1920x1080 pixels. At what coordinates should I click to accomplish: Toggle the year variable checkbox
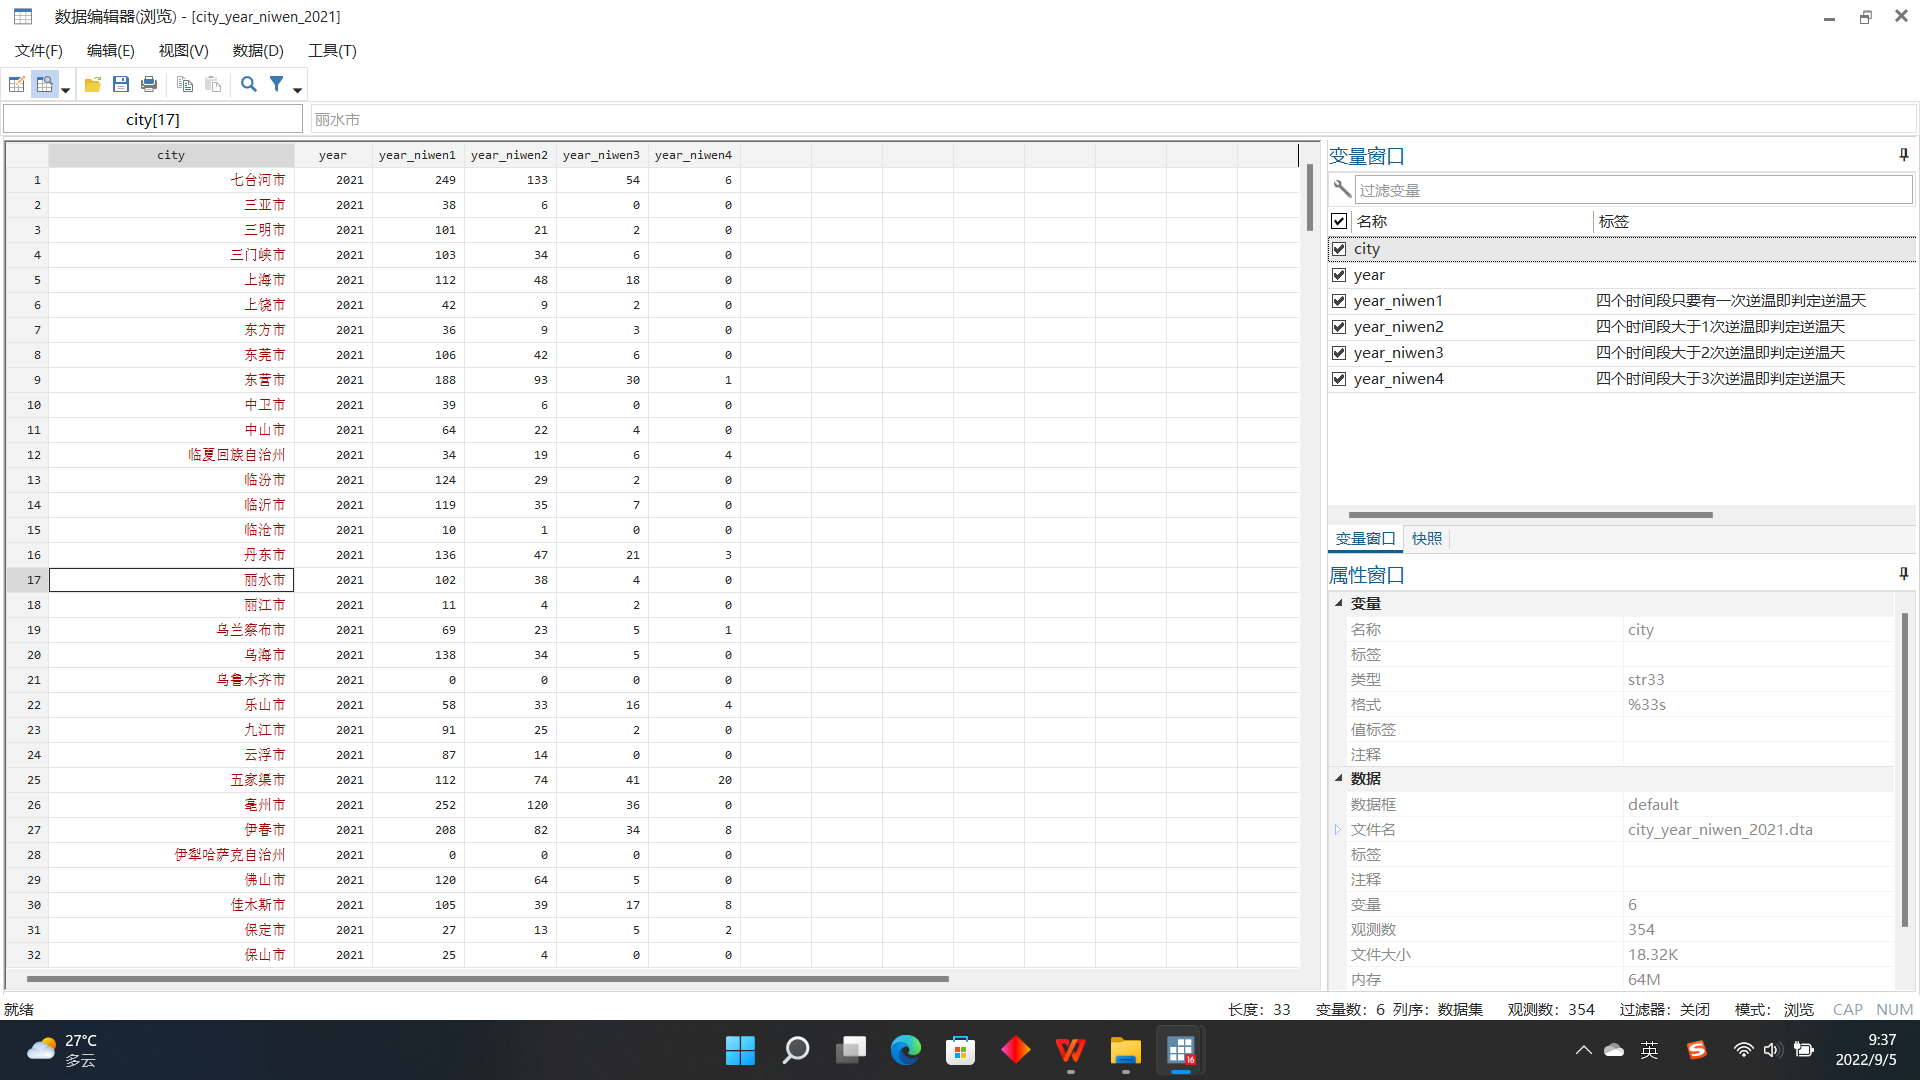(1339, 275)
